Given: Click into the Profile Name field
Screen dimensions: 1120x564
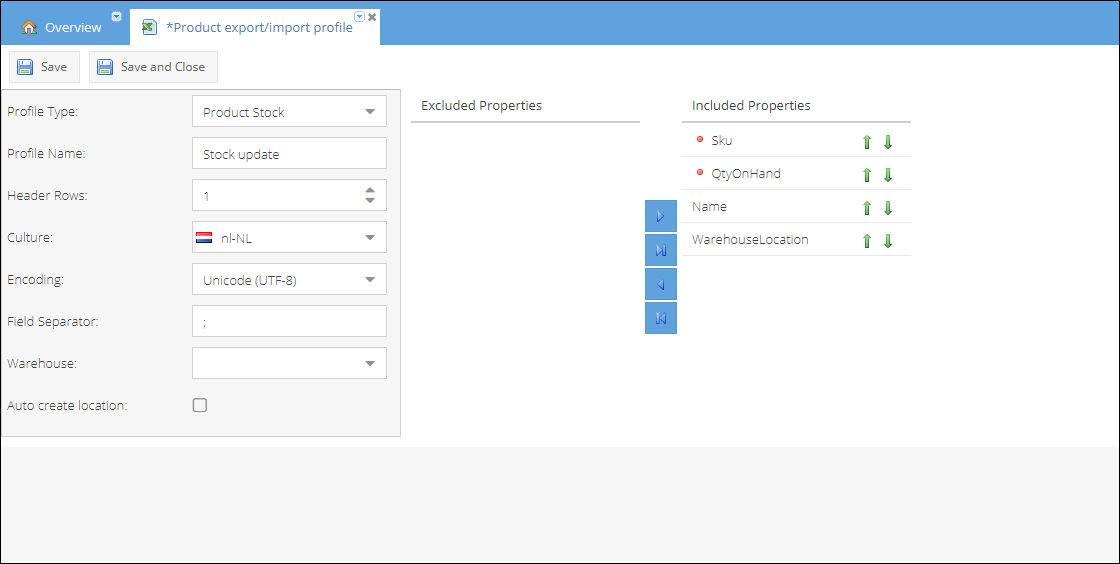Looking at the screenshot, I should click(289, 153).
